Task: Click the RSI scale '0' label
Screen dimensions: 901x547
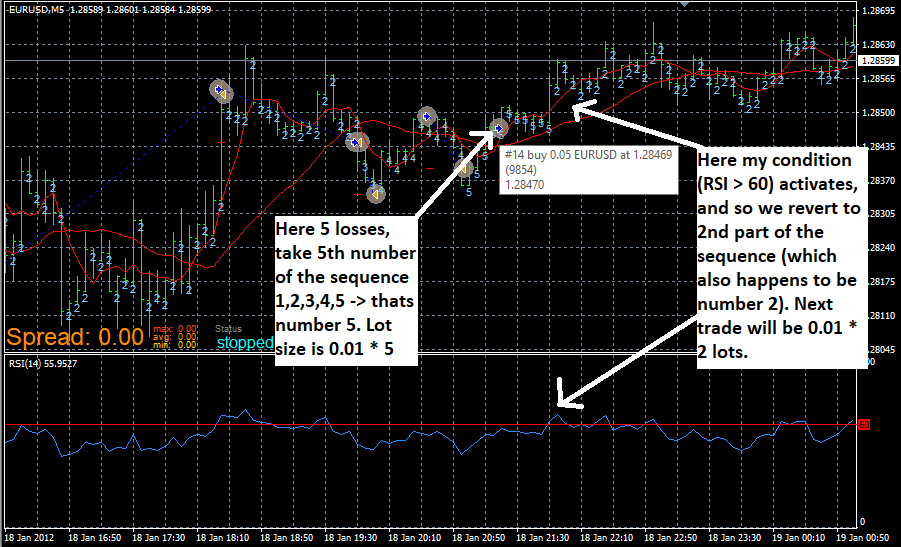Action: click(863, 522)
